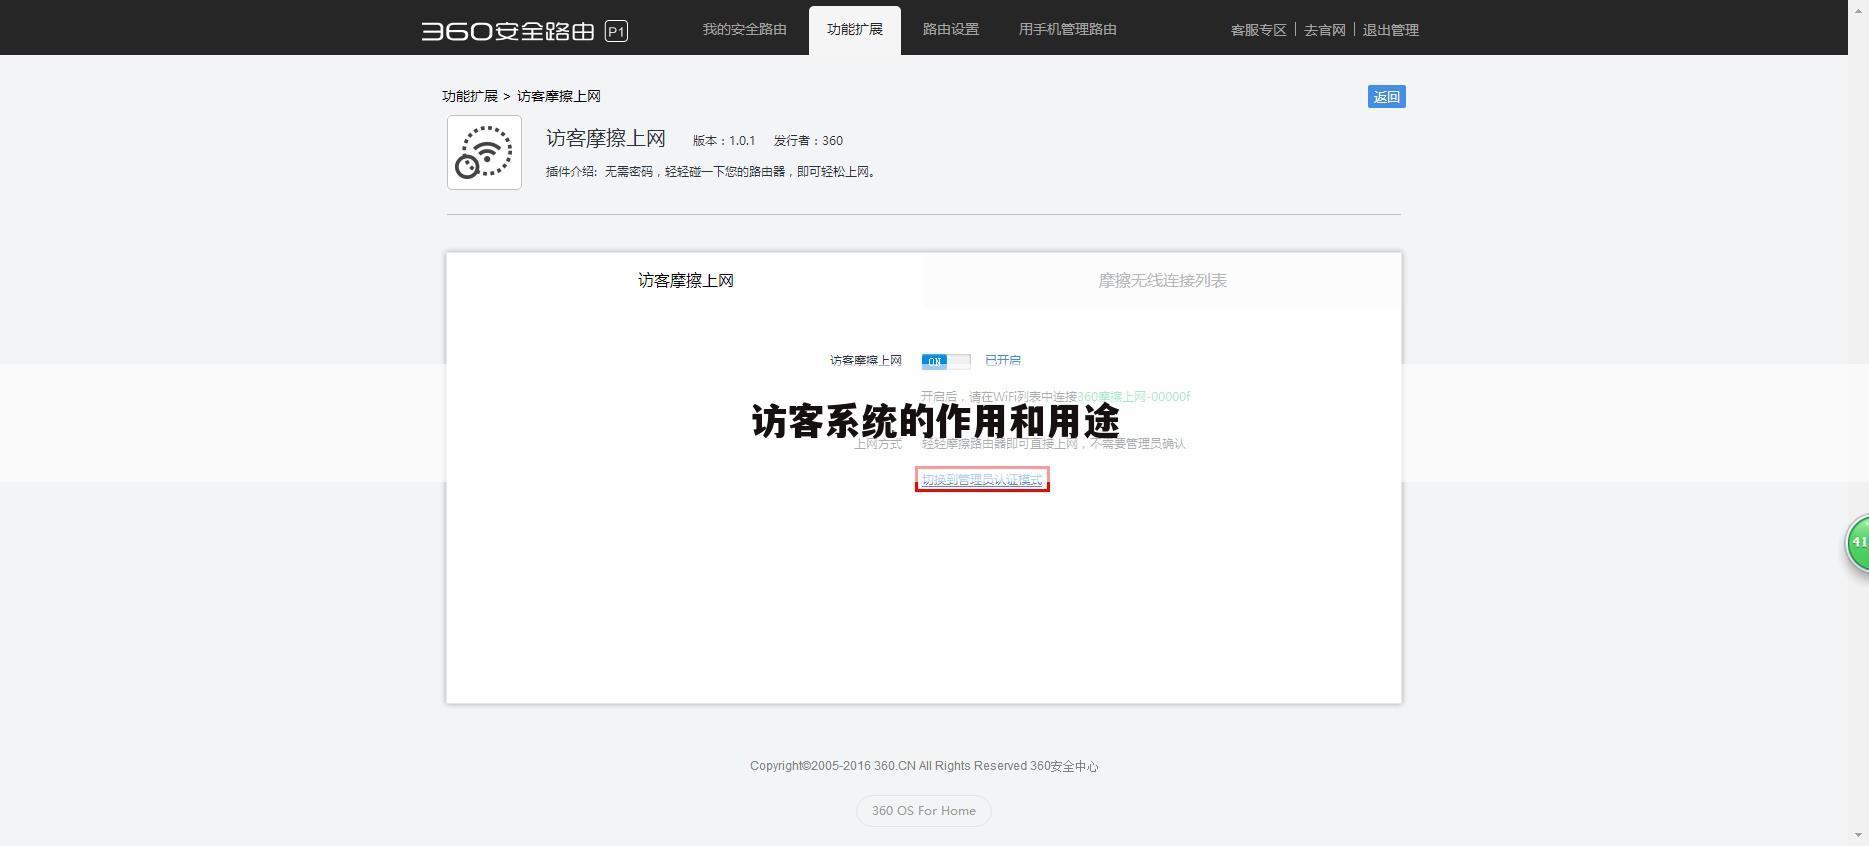Image resolution: width=1869 pixels, height=846 pixels.
Task: Click the plugin title 访客摩擦上网
Action: pyautogui.click(x=606, y=139)
